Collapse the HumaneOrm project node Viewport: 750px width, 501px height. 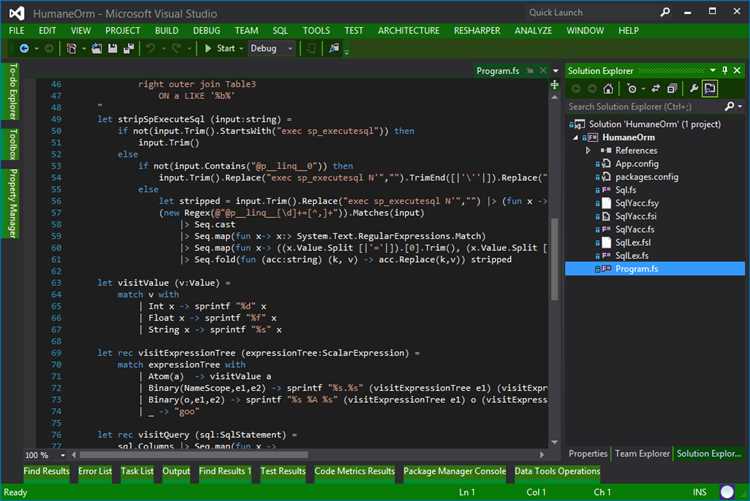[x=576, y=138]
